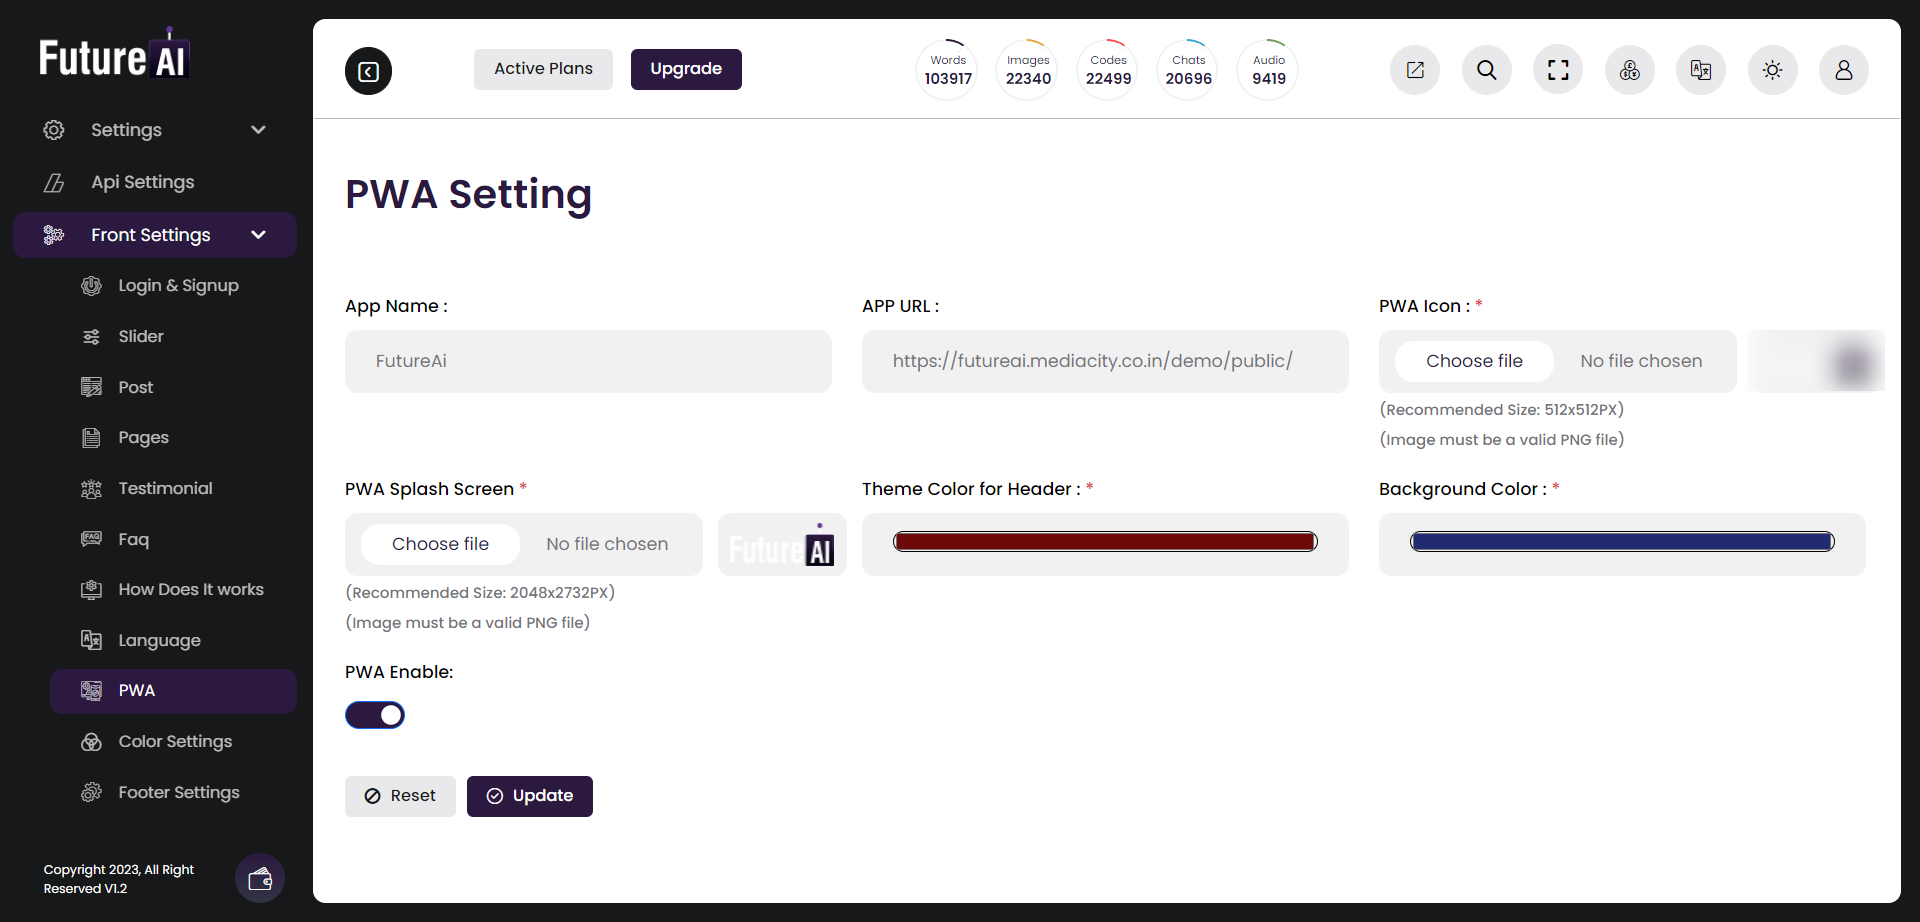Choose a file for the PWA Splash Screen

click(440, 543)
